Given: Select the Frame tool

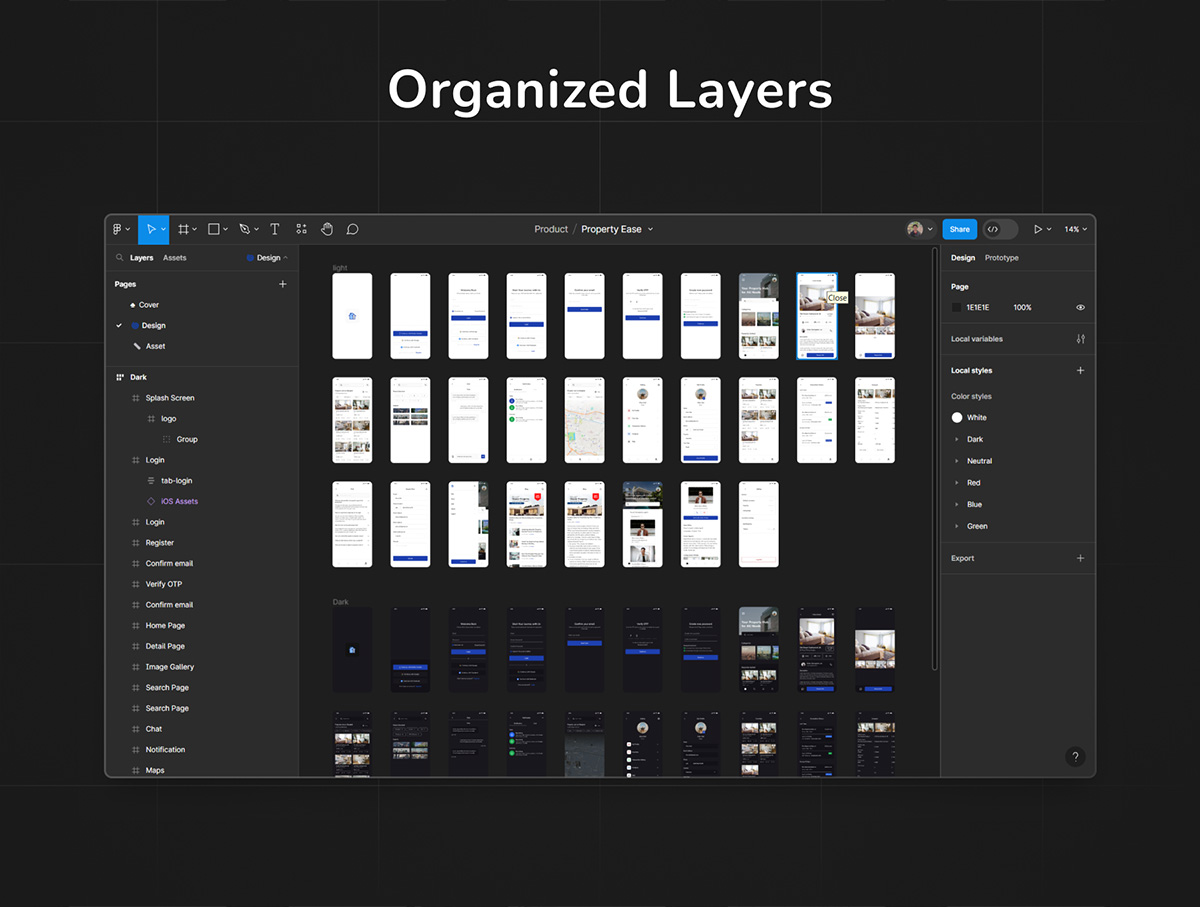Looking at the screenshot, I should [x=184, y=229].
